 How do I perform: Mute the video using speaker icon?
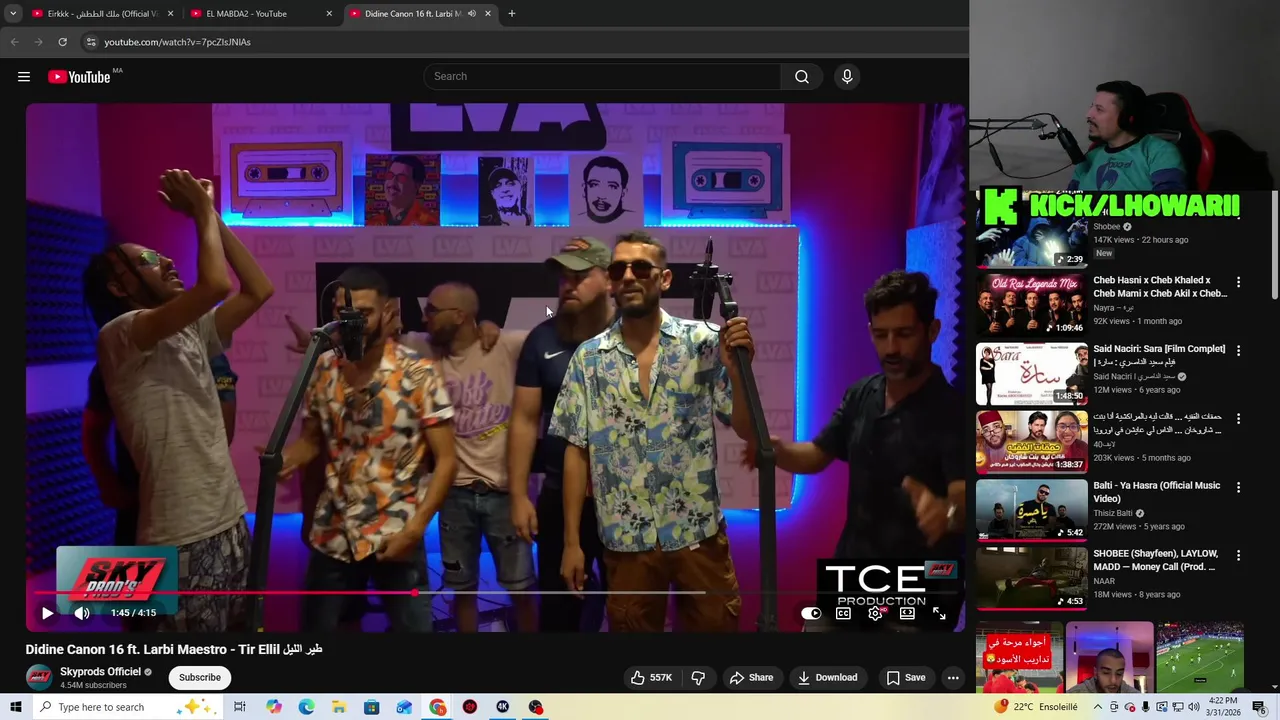point(82,613)
